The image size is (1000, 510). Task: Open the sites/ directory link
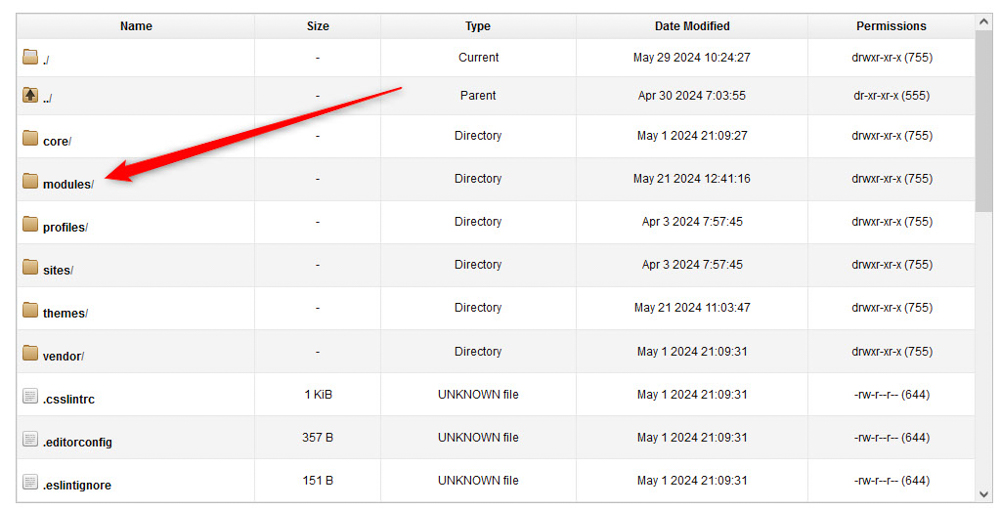pos(58,270)
